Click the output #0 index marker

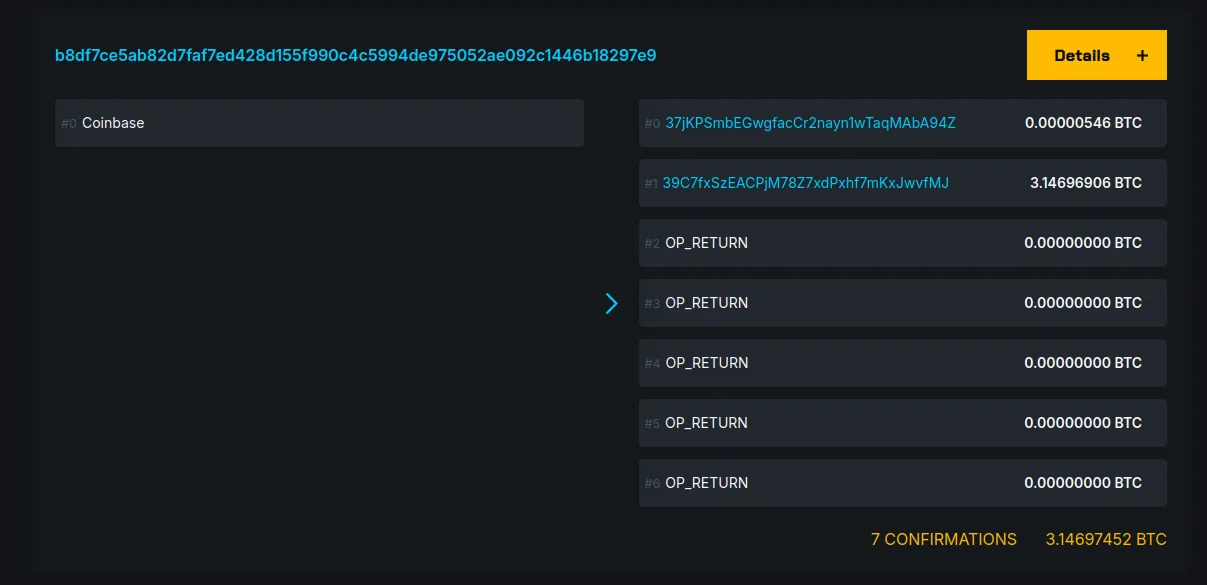651,123
